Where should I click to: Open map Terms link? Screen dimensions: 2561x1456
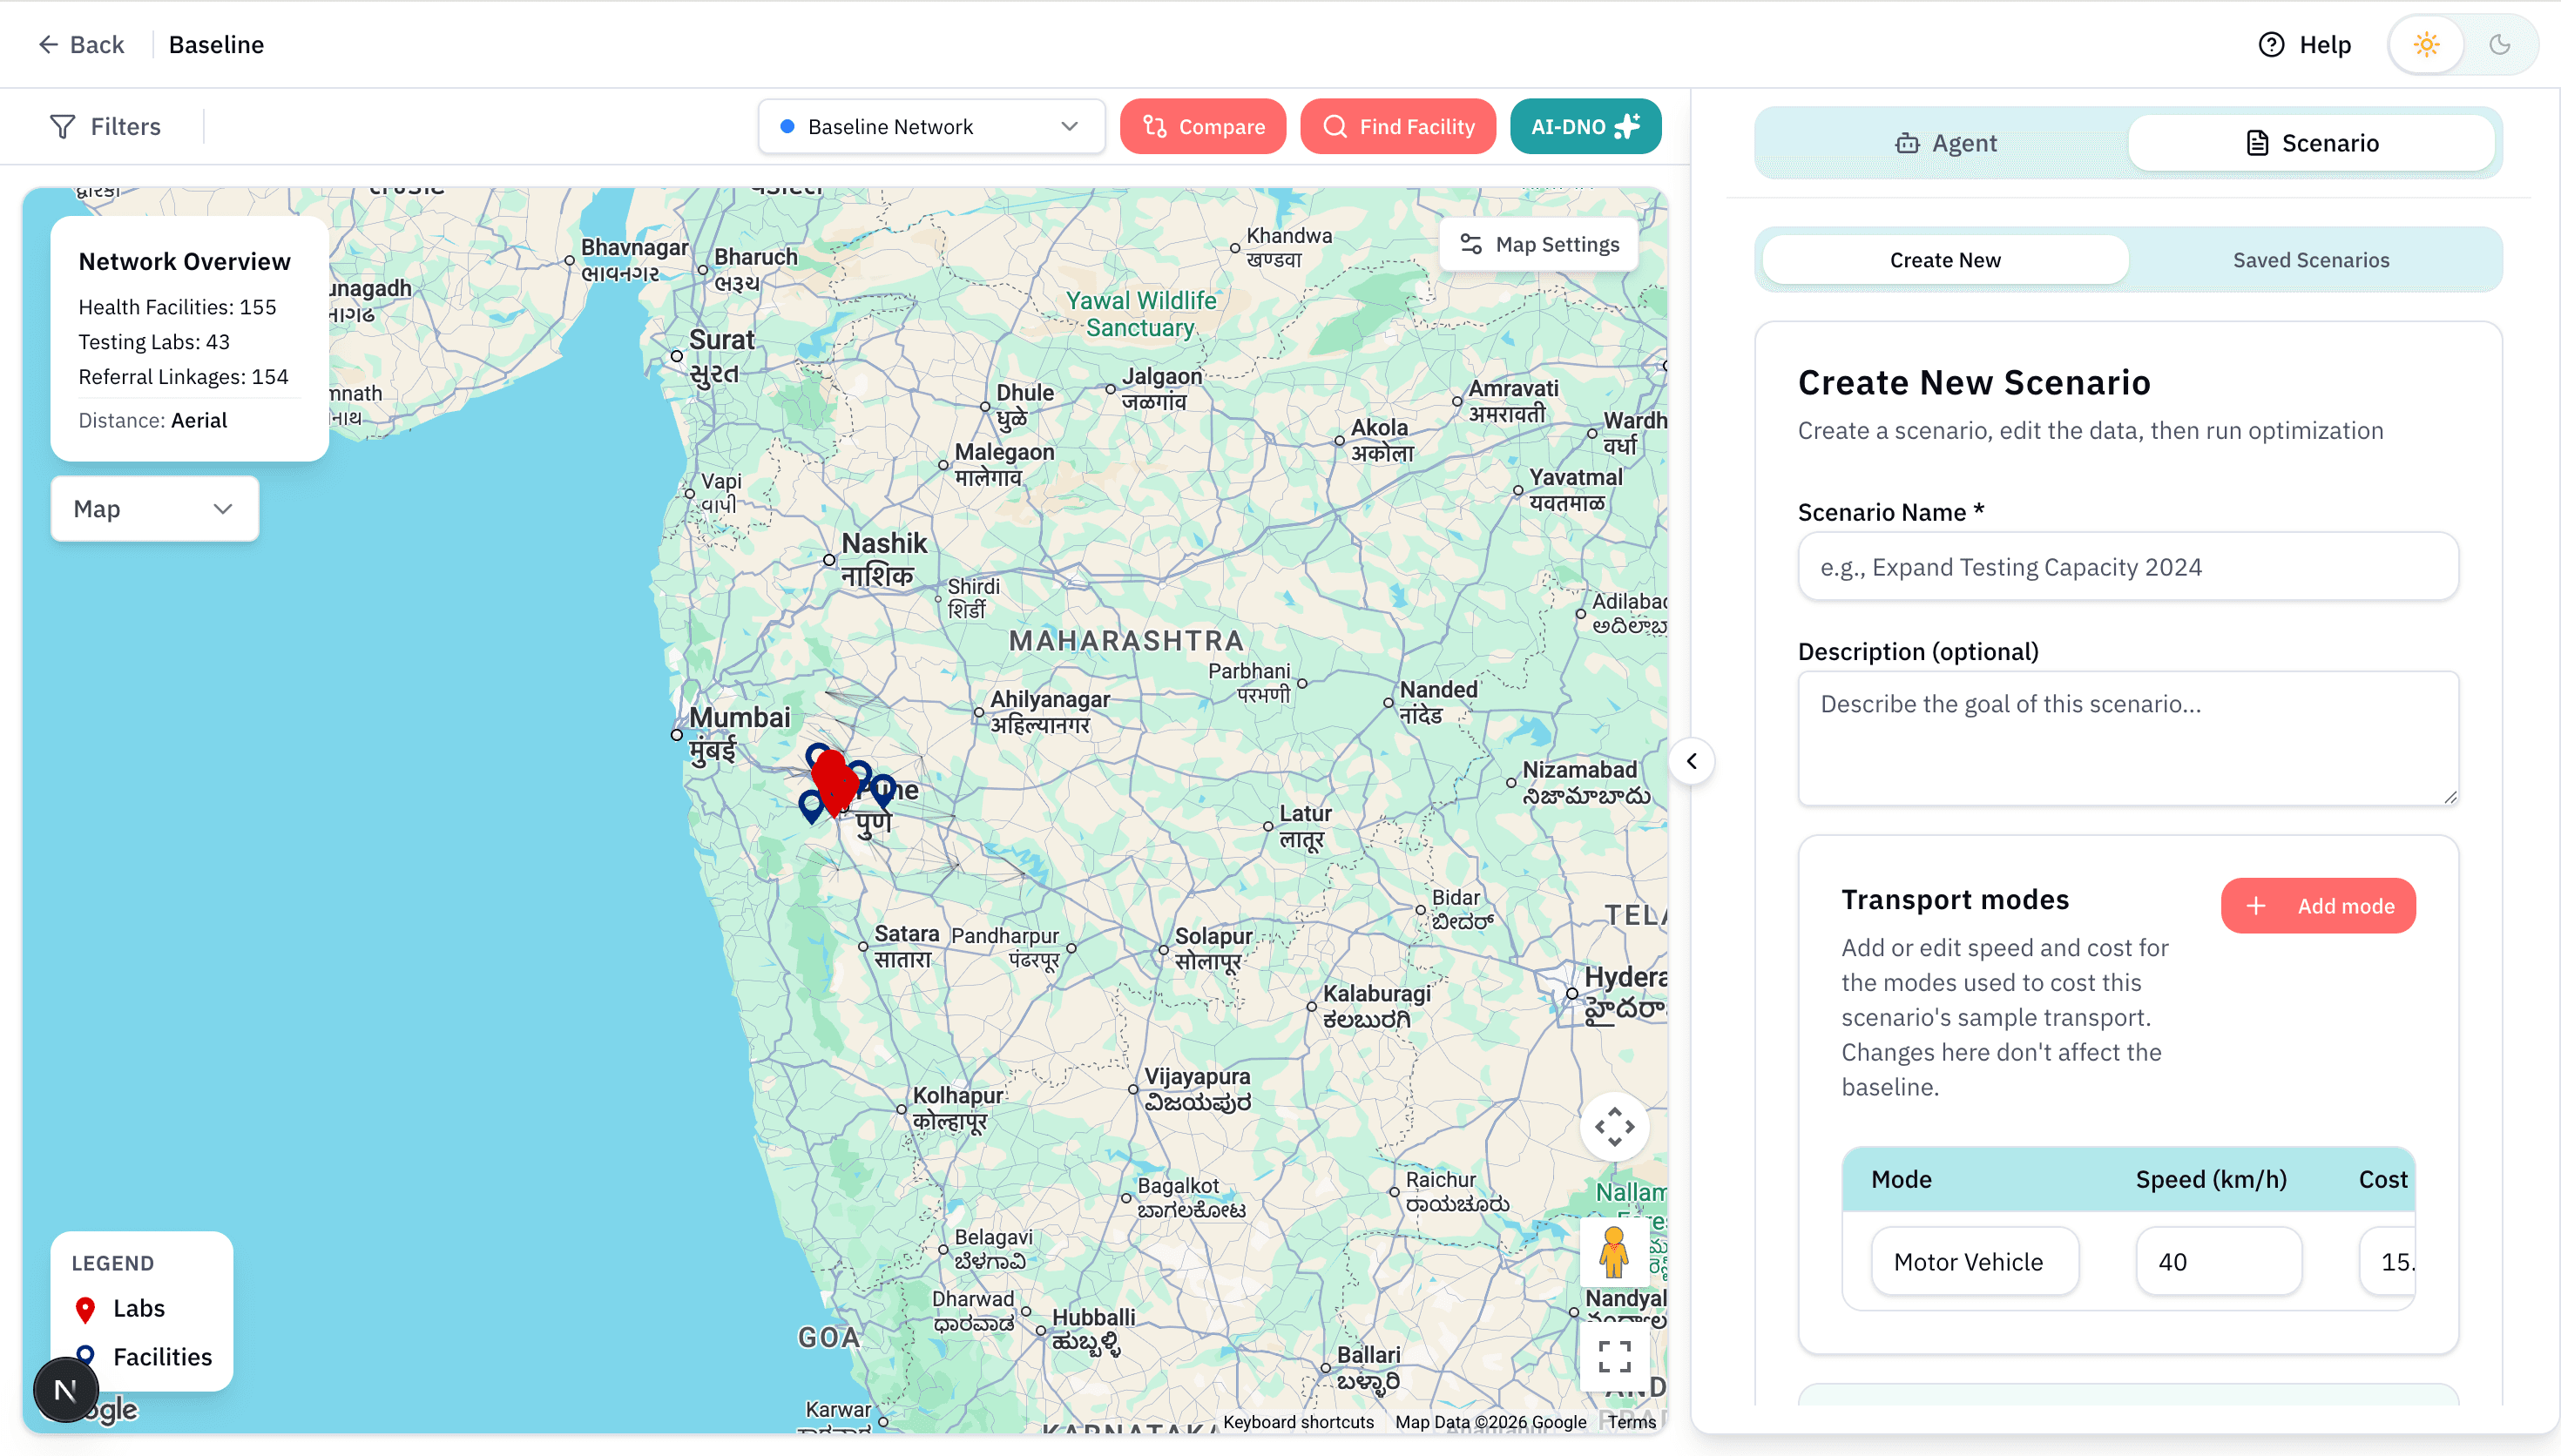1631,1422
